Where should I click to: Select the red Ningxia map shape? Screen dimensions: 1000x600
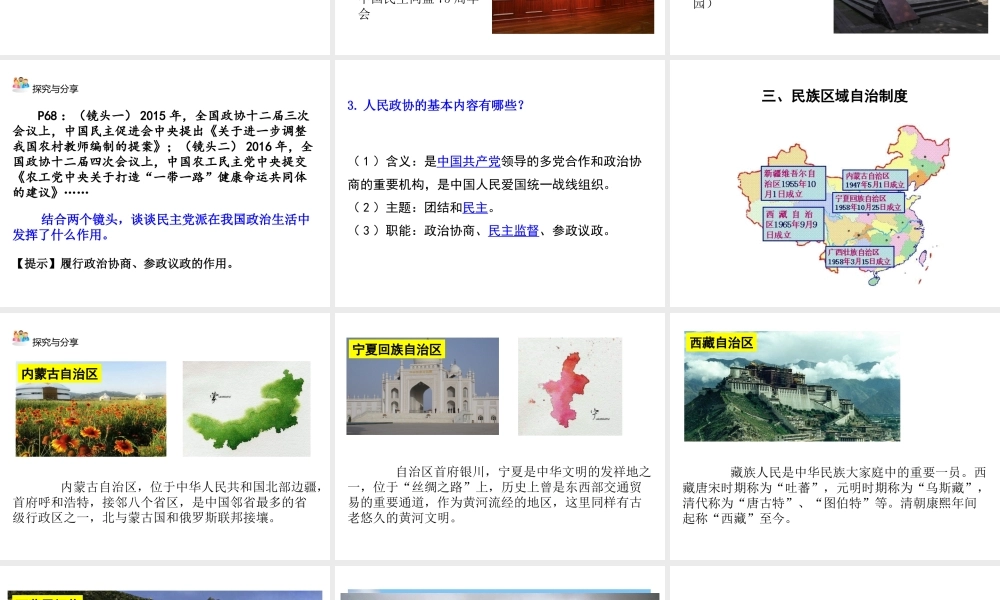pyautogui.click(x=569, y=387)
